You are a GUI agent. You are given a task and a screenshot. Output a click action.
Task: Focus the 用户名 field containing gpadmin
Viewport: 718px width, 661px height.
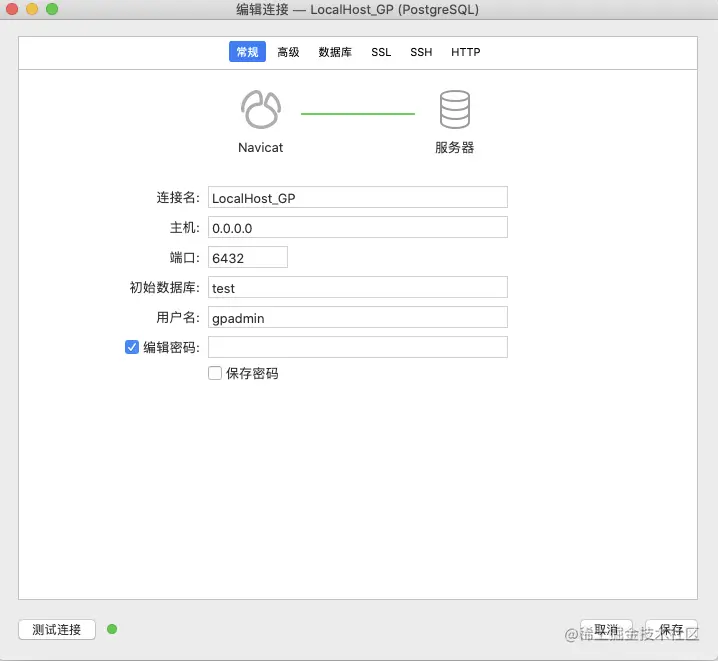(358, 317)
